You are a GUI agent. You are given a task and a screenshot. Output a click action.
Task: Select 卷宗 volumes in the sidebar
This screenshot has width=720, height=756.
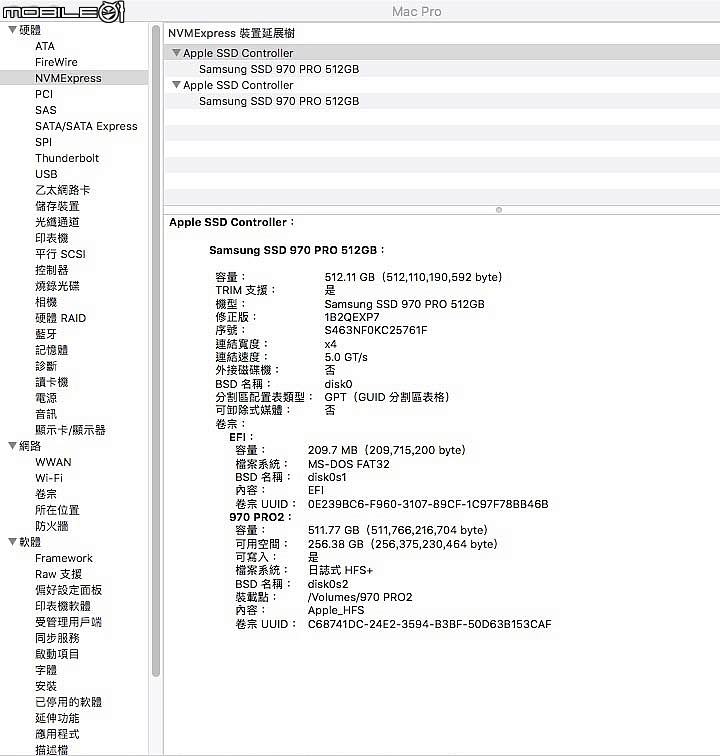[46, 494]
